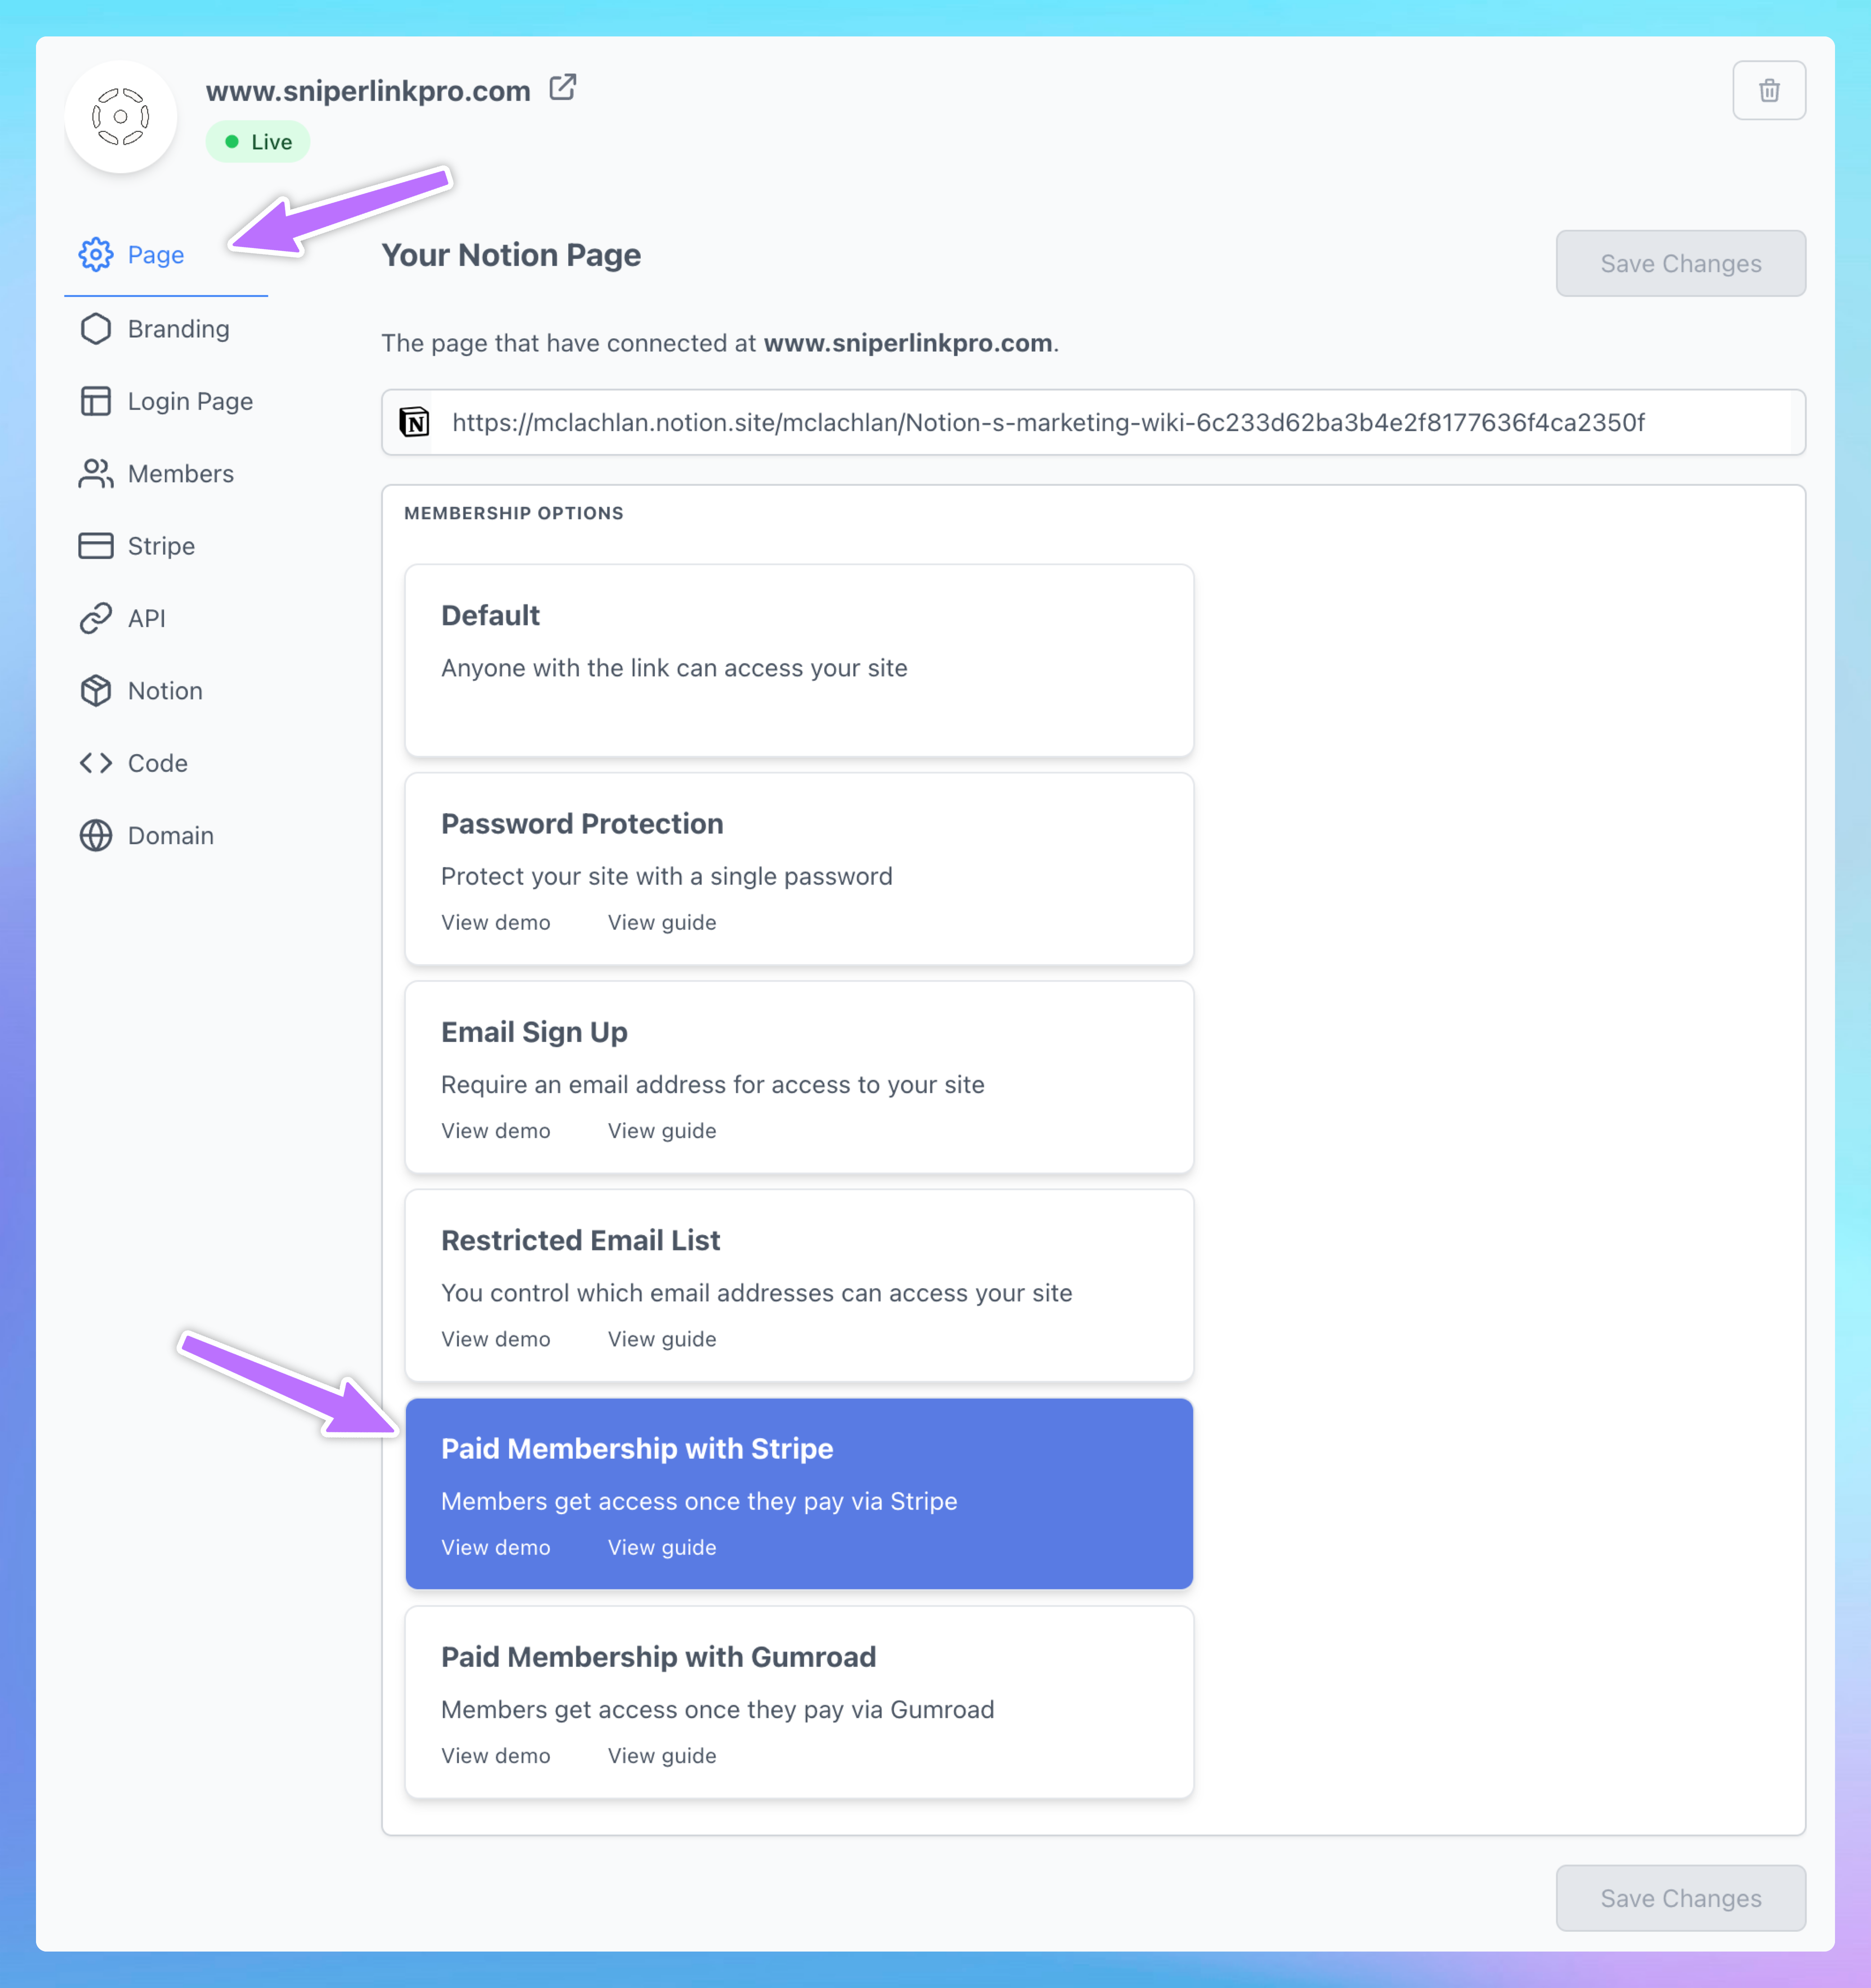Open View demo under Restricted Email List
Viewport: 1871px width, 1988px height.
pyautogui.click(x=495, y=1339)
